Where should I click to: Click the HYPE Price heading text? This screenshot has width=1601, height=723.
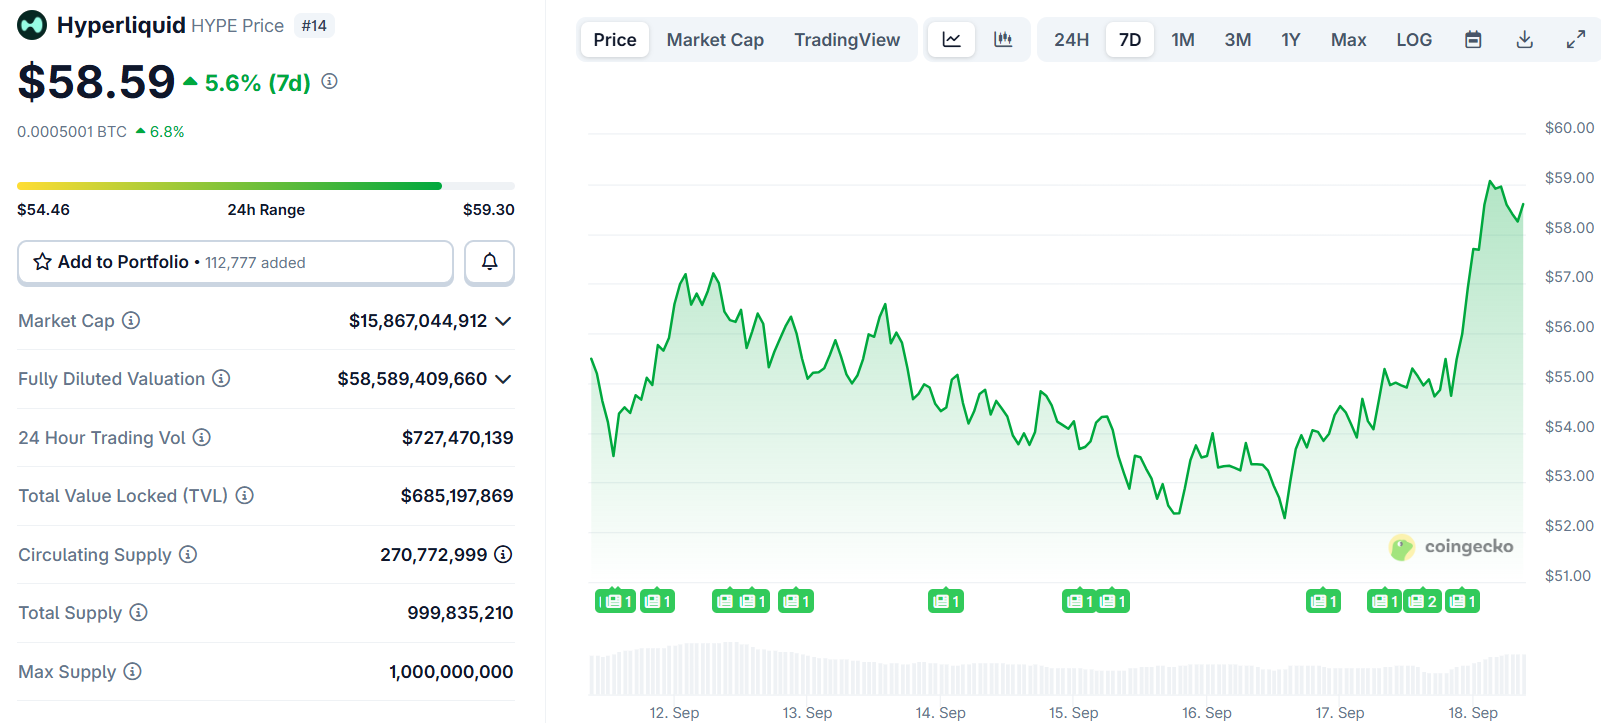click(x=237, y=26)
